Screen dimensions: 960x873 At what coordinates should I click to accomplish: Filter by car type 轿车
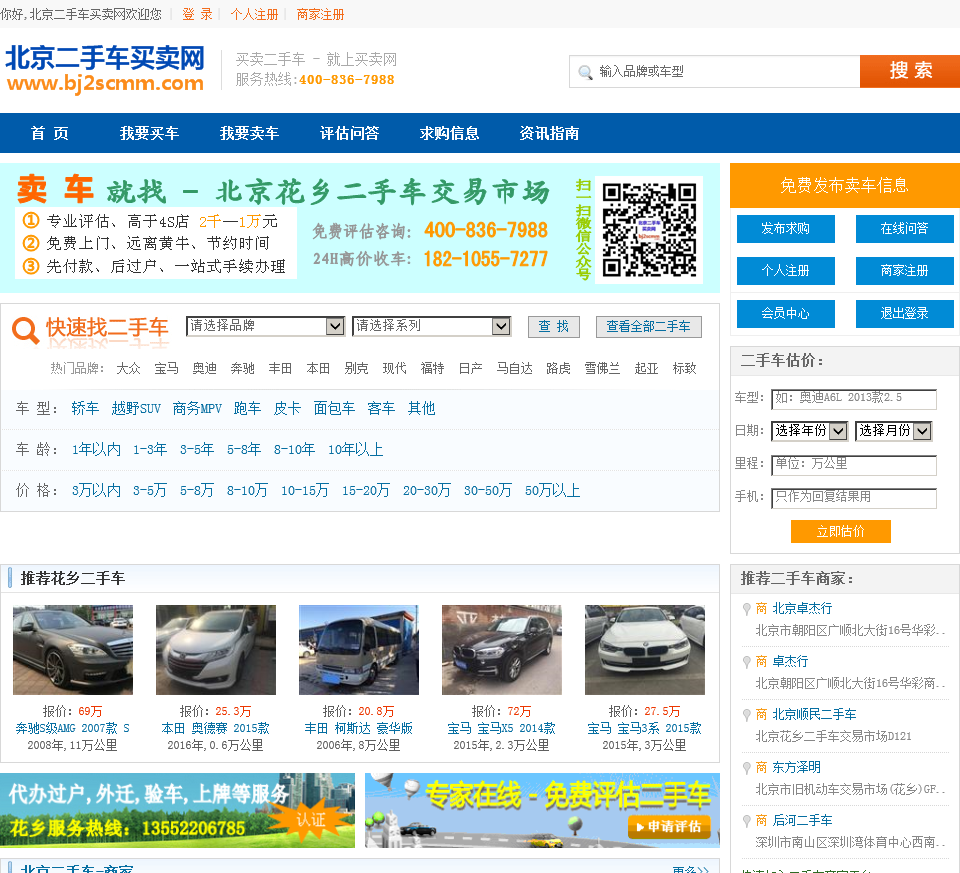[85, 408]
